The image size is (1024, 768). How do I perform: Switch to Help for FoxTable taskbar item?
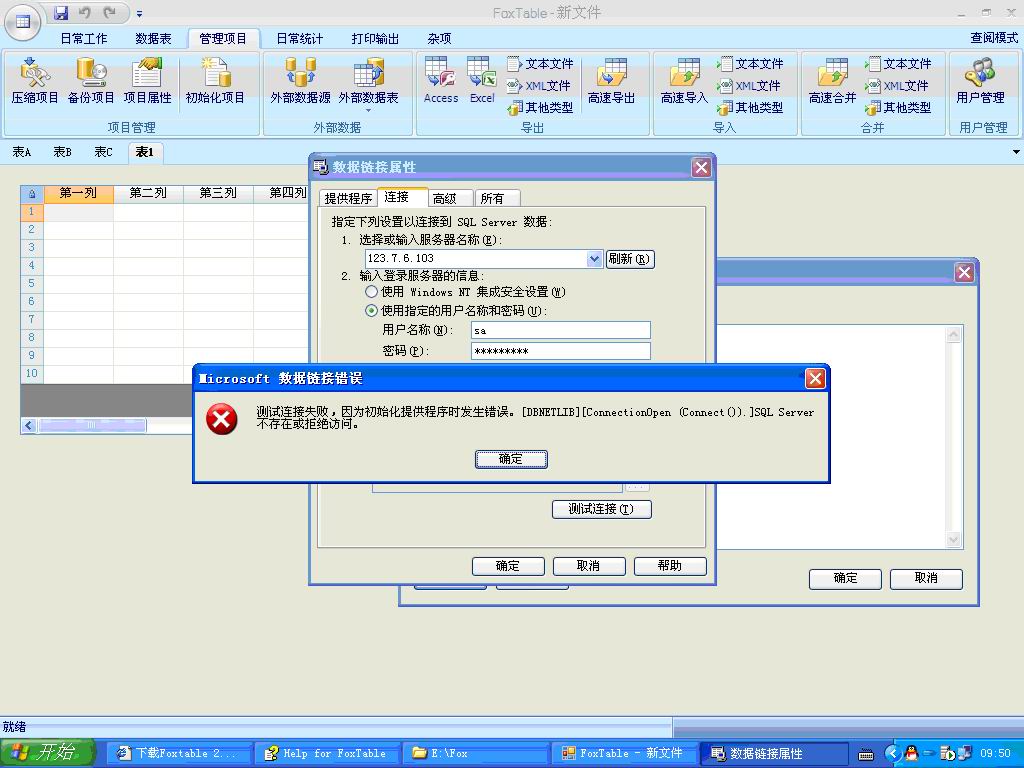pyautogui.click(x=326, y=754)
